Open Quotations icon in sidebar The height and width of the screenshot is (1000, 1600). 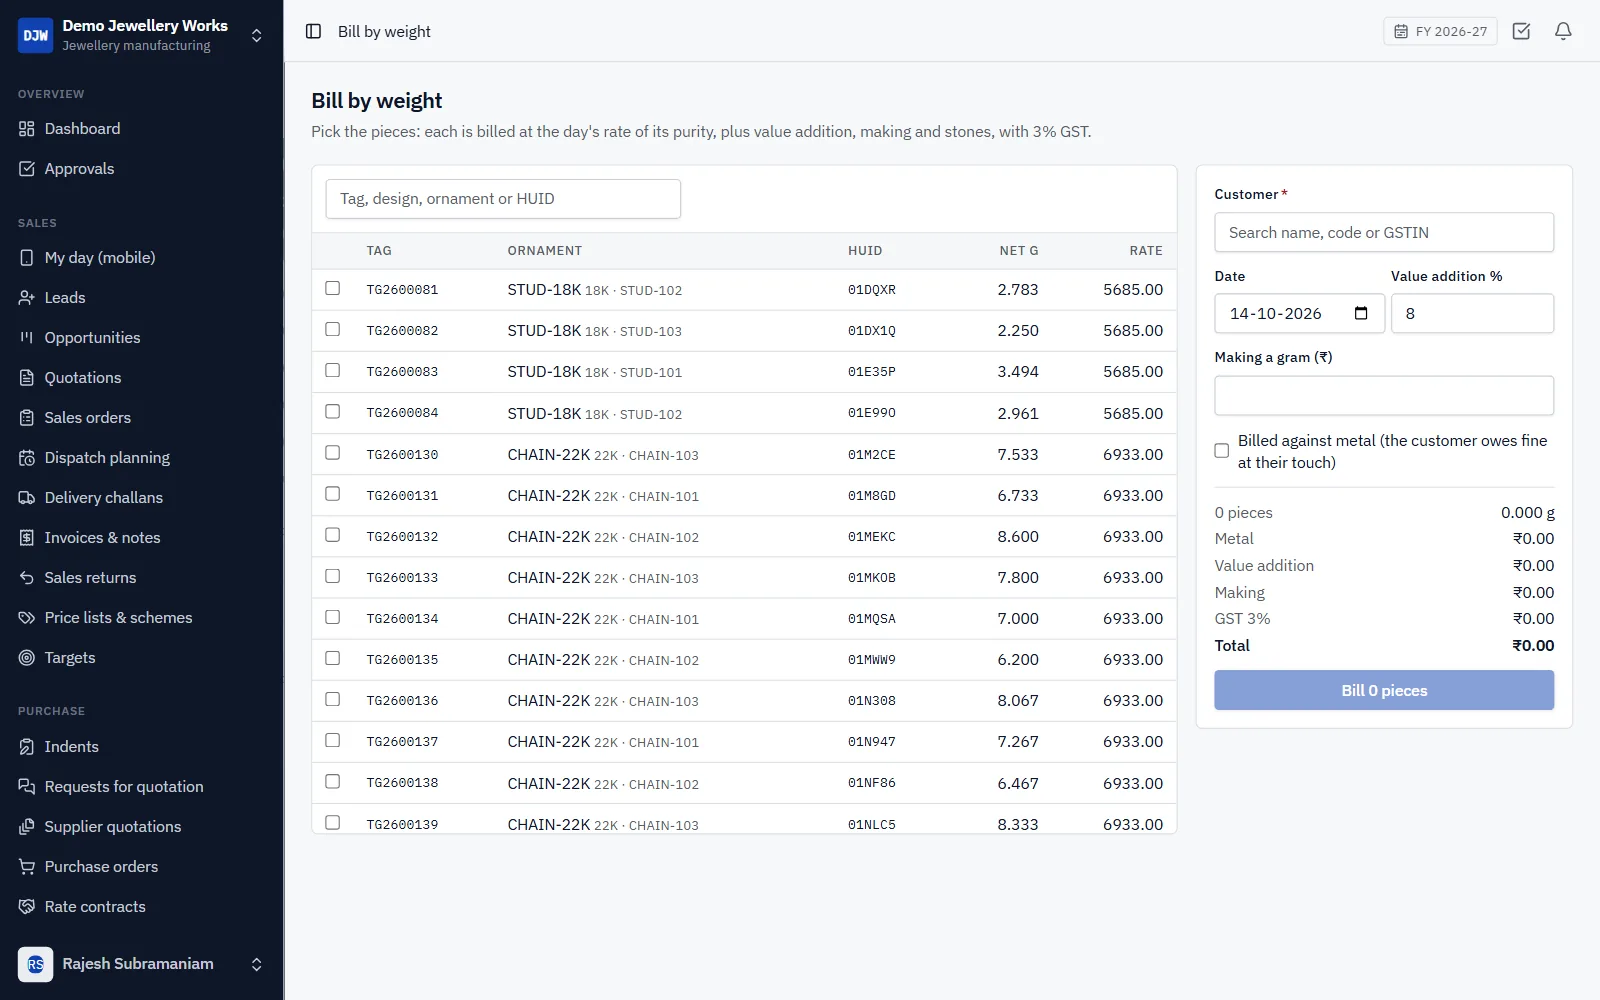click(27, 378)
